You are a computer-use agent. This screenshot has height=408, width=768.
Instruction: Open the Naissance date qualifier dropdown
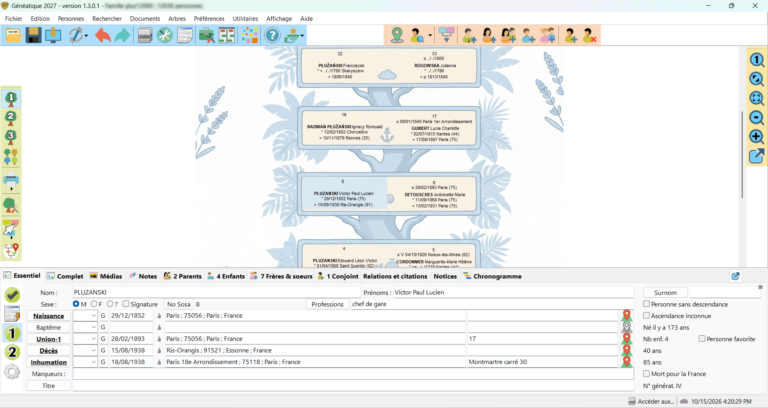pyautogui.click(x=85, y=315)
